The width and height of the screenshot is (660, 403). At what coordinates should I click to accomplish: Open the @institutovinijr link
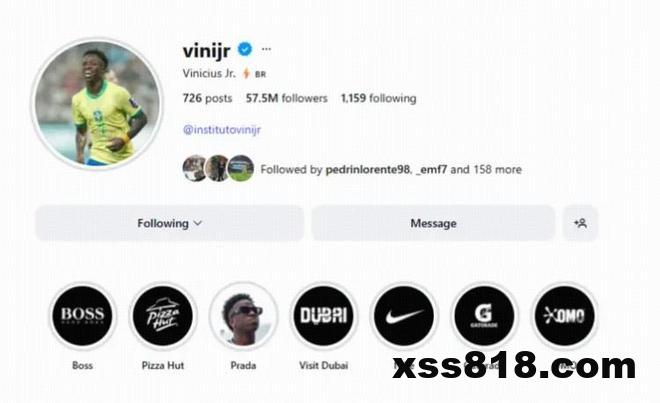pyautogui.click(x=222, y=130)
